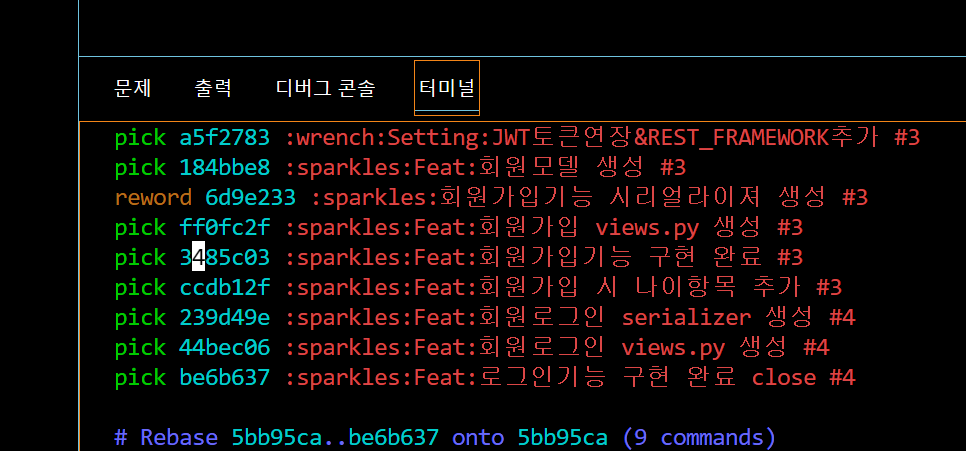Click the 시리얼라이저 생성 #3 message
Viewport: 966px width, 451px height.
point(738,197)
